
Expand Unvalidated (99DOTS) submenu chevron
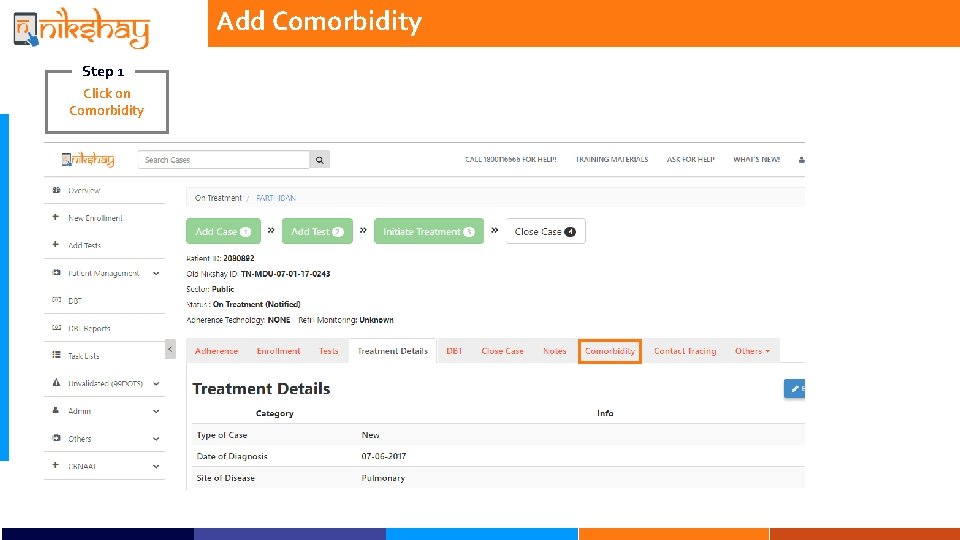156,384
